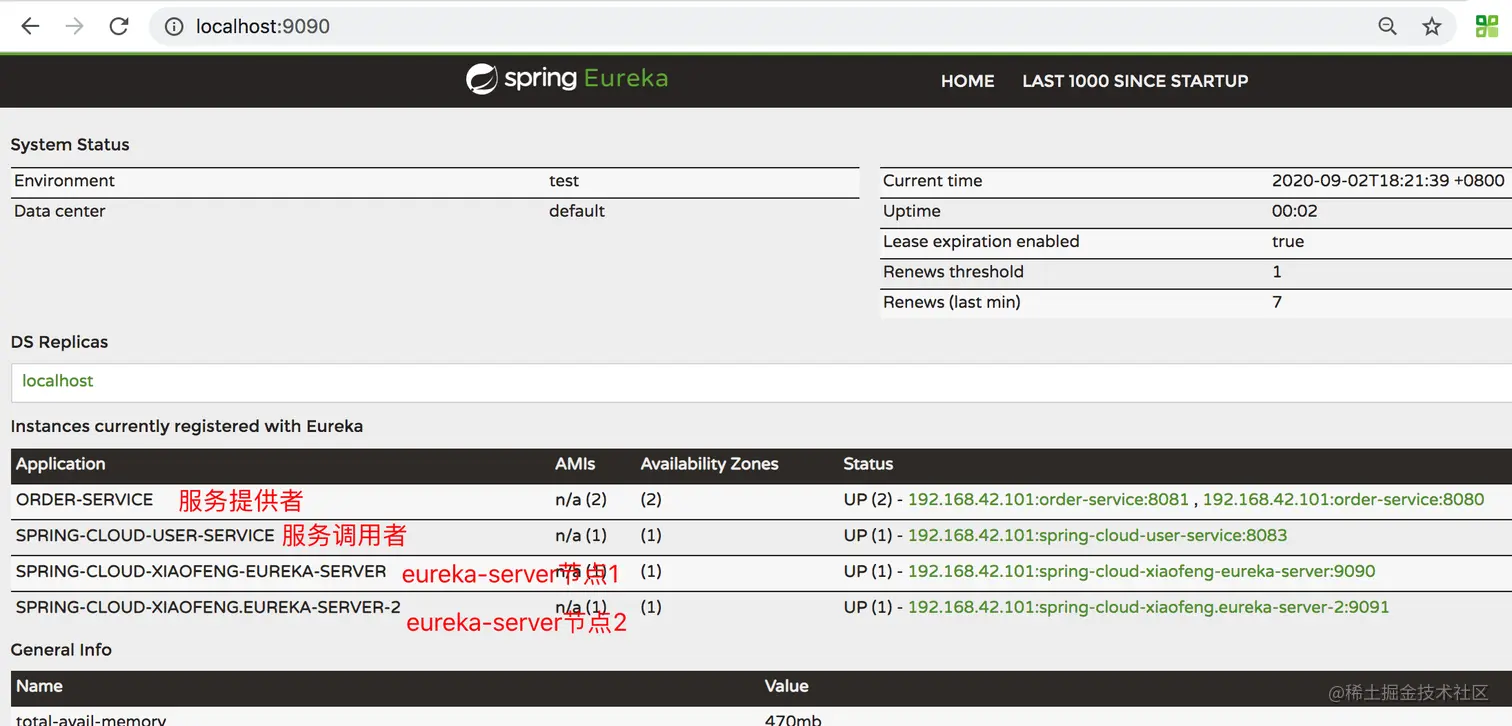Click the zoom magnifier icon in the address bar
1512x726 pixels.
[x=1387, y=27]
